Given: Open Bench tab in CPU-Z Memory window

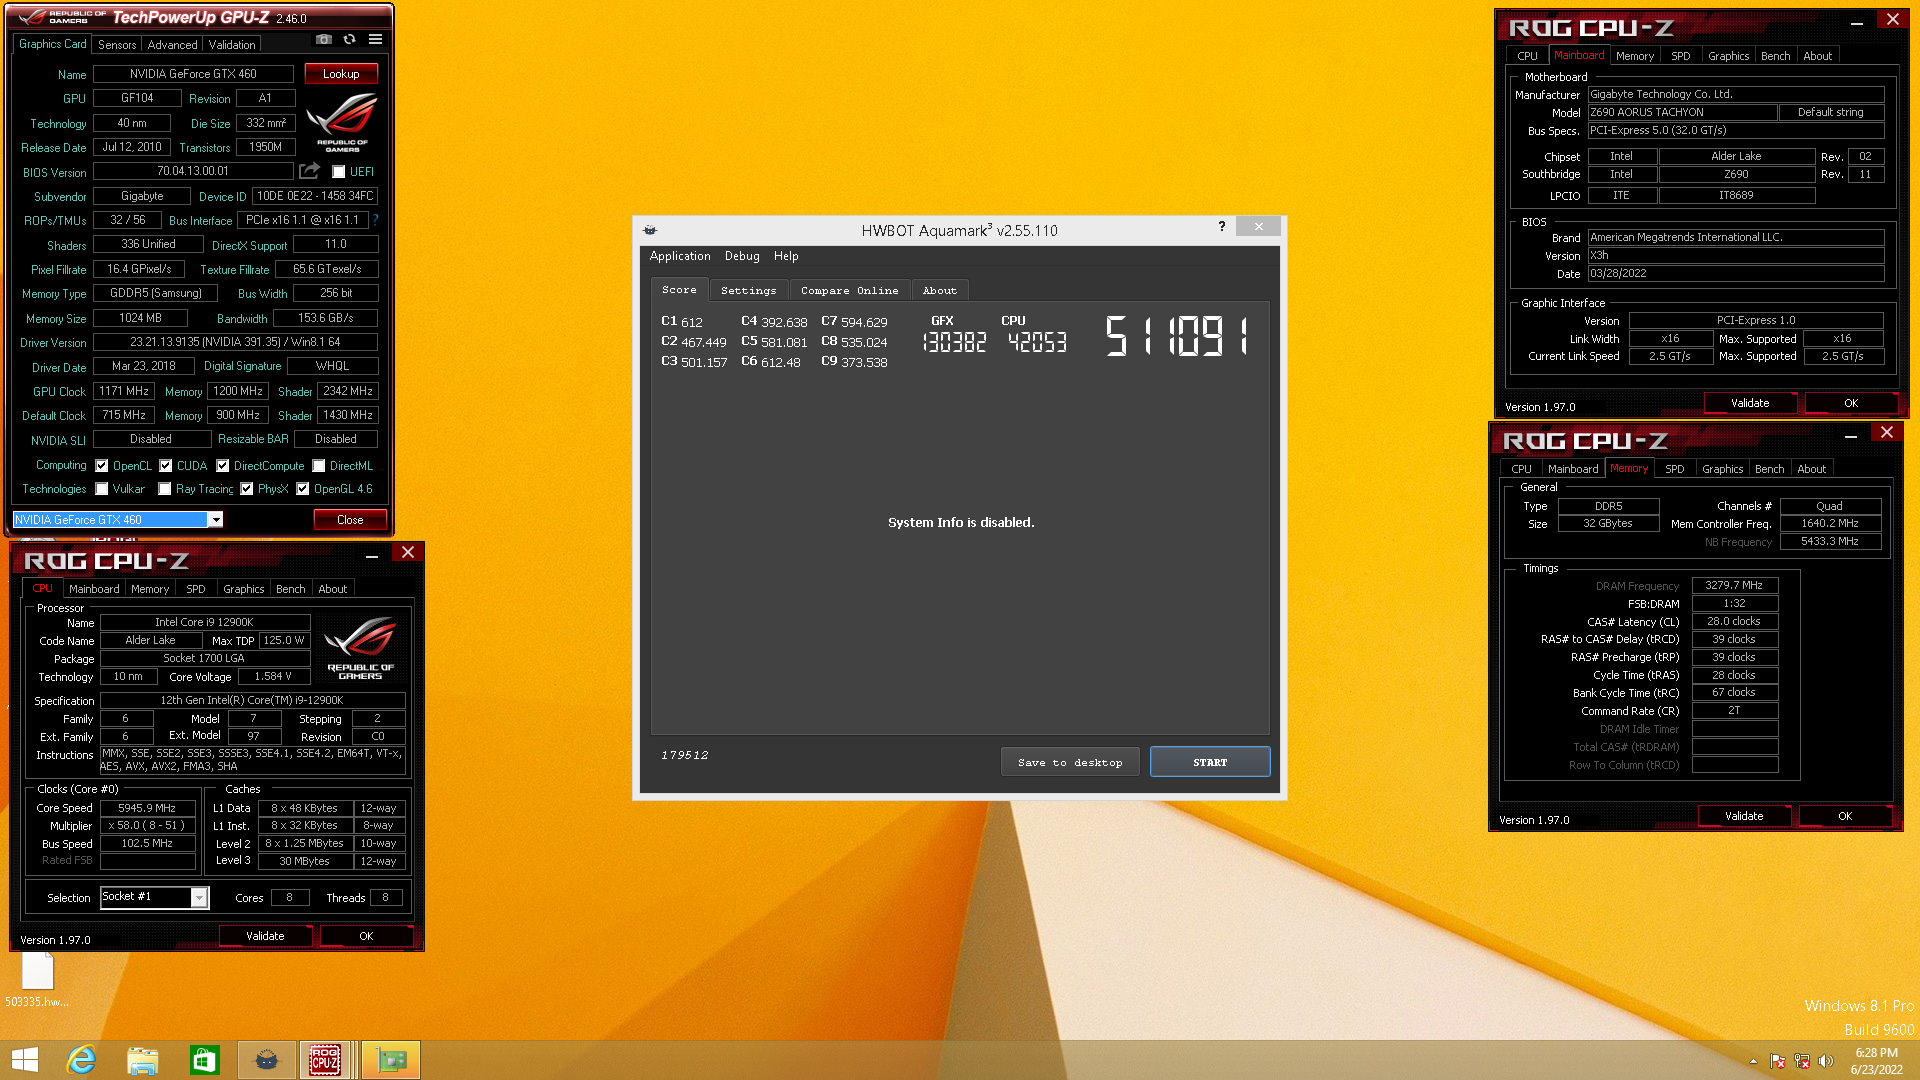Looking at the screenshot, I should click(1769, 469).
